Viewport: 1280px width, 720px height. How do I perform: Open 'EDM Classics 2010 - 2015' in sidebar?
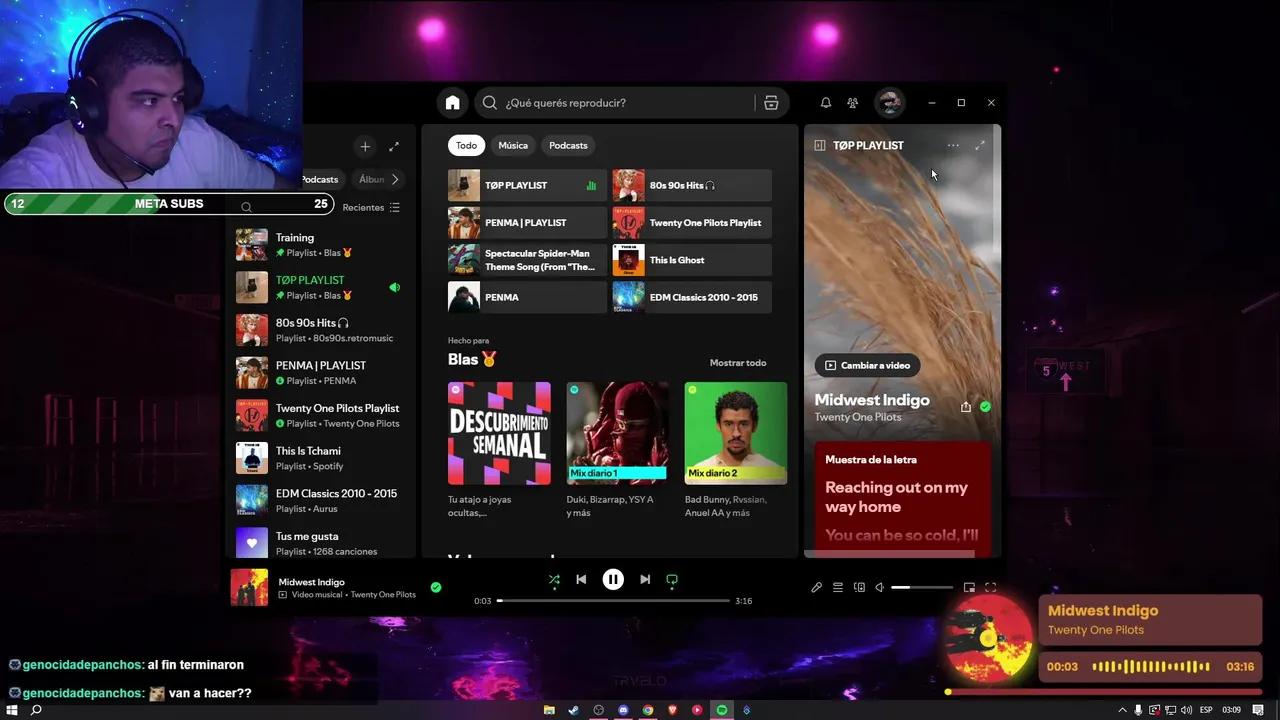click(320, 501)
